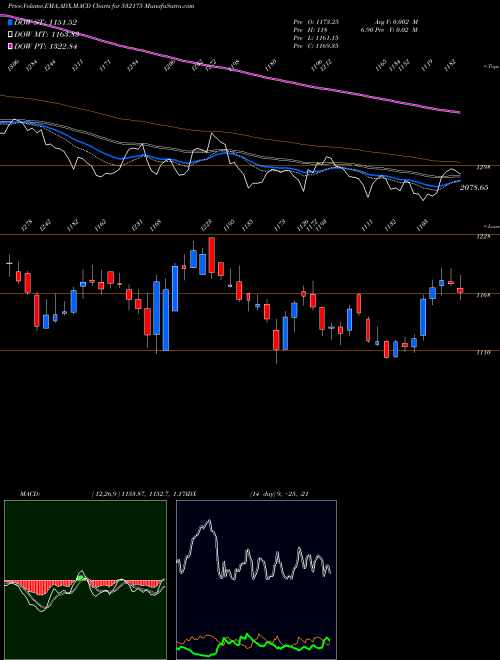Click the MACD: panel heading
Image resolution: width=500 pixels, height=660 pixels.
click(x=29, y=494)
